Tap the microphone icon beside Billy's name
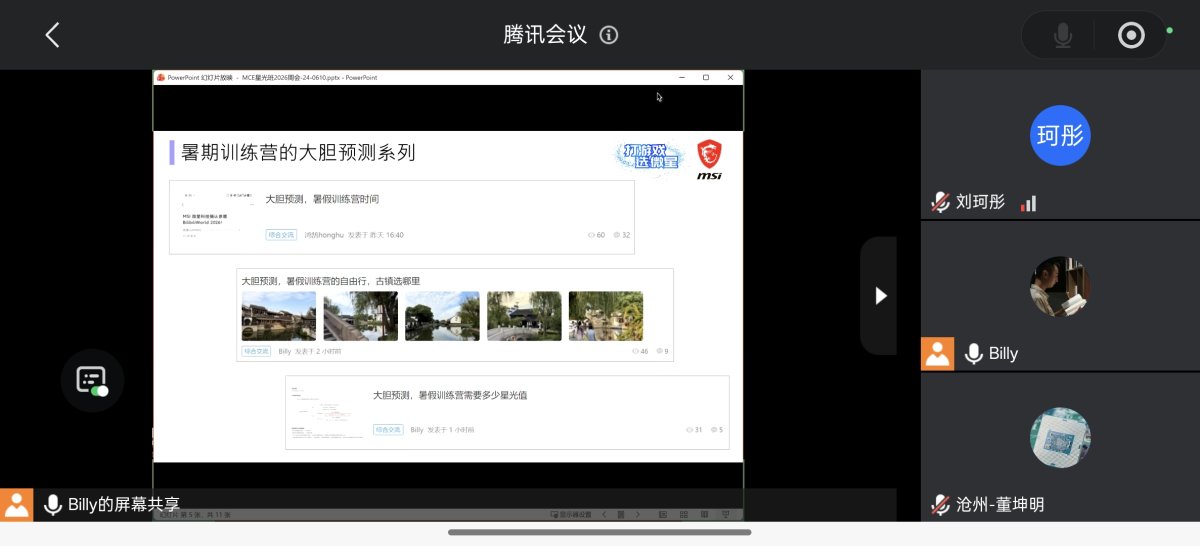Image resolution: width=1200 pixels, height=546 pixels. pos(973,353)
